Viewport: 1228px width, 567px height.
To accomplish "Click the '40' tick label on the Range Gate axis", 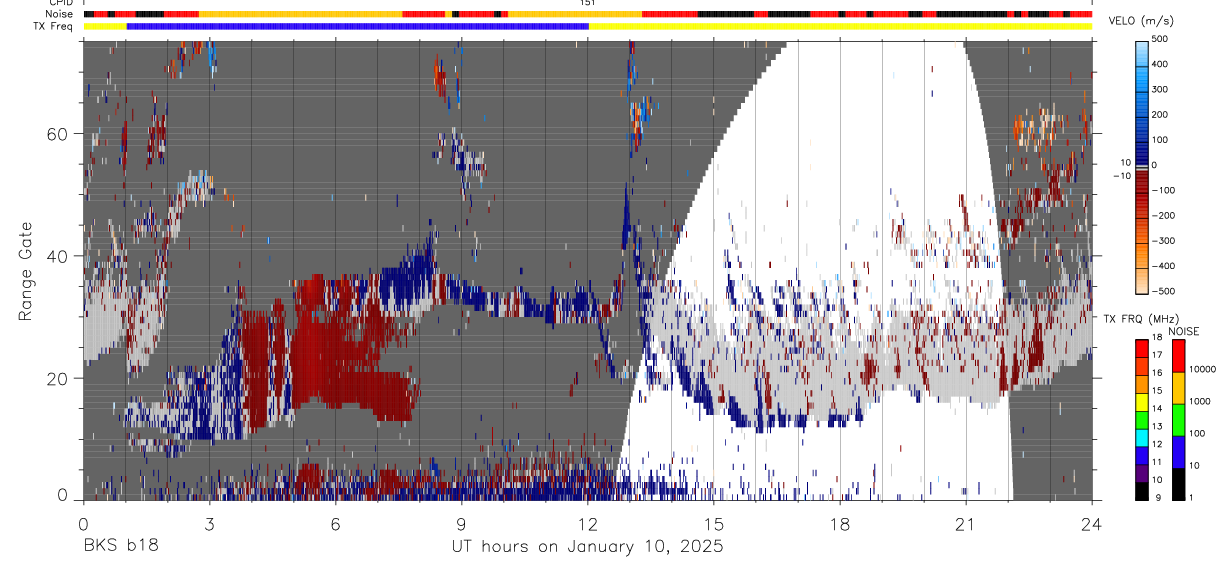I will pyautogui.click(x=57, y=256).
